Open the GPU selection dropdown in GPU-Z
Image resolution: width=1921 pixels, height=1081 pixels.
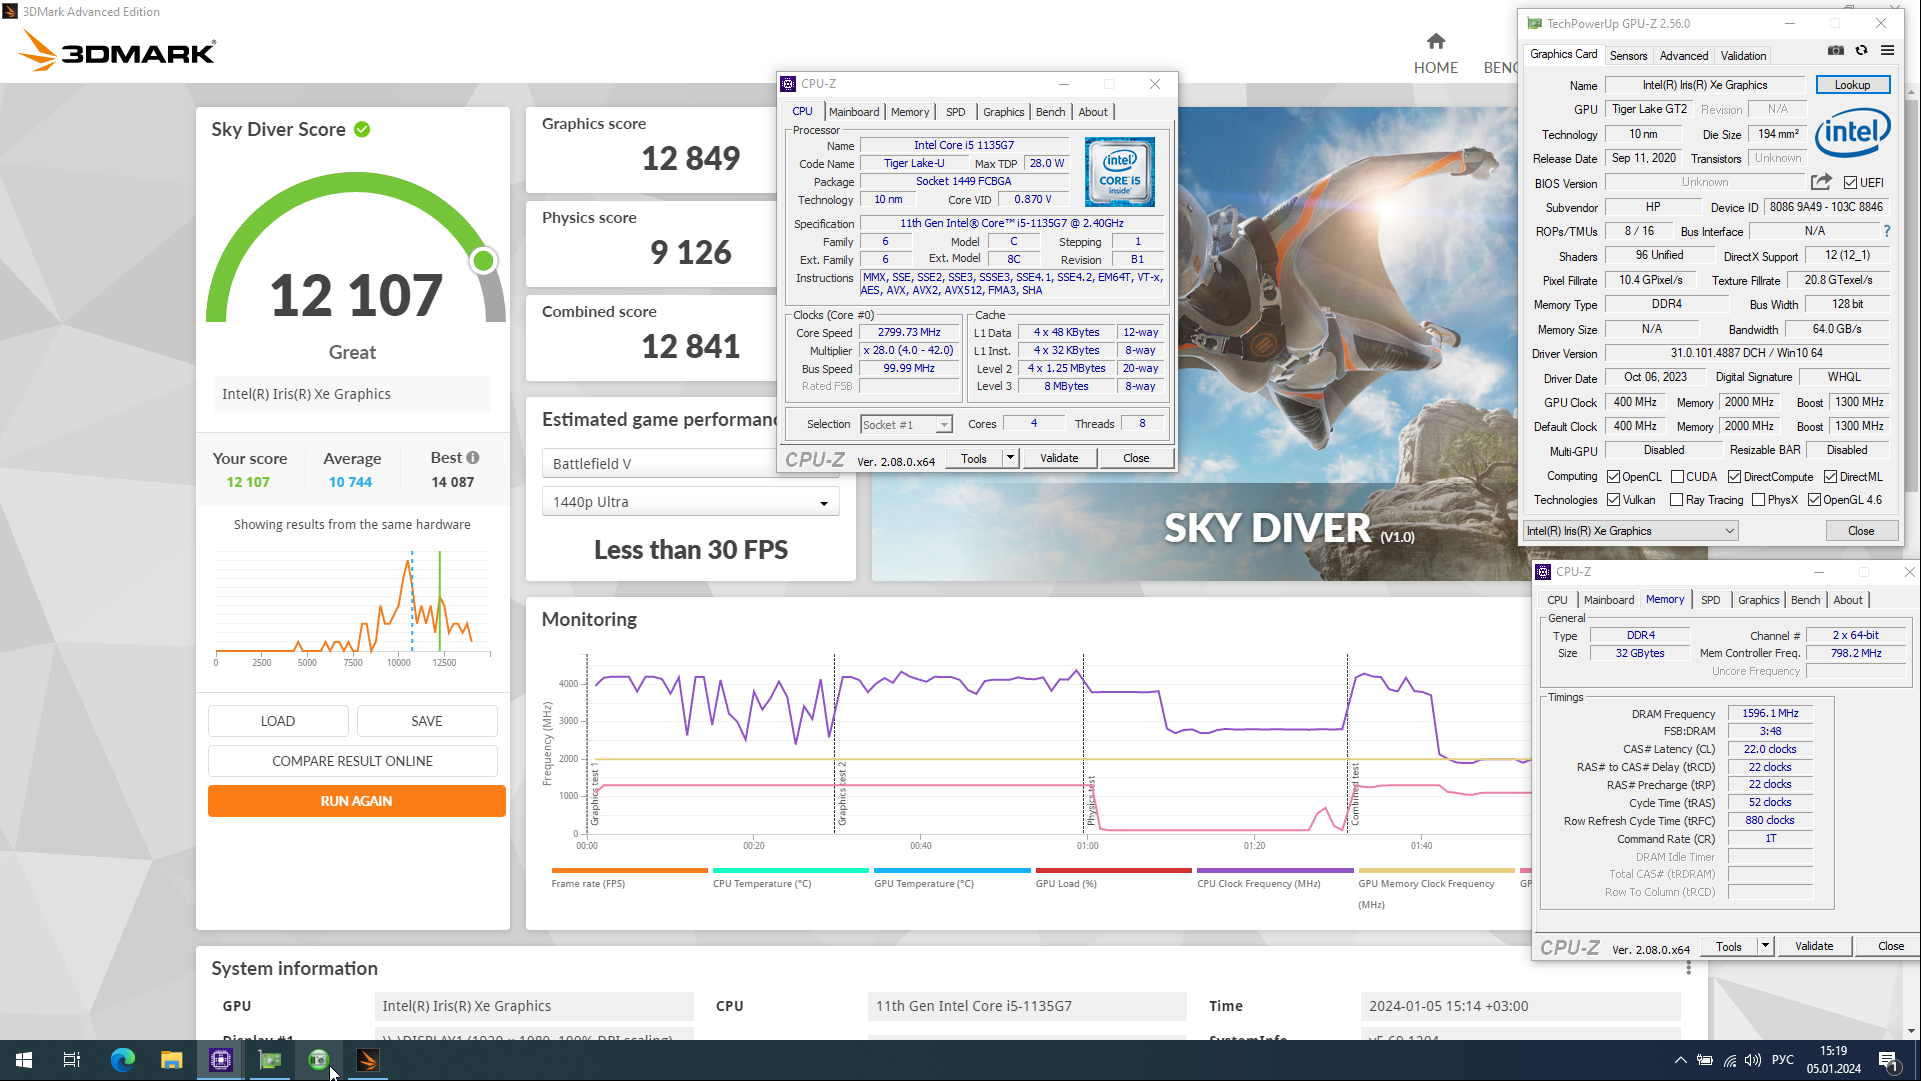1631,531
